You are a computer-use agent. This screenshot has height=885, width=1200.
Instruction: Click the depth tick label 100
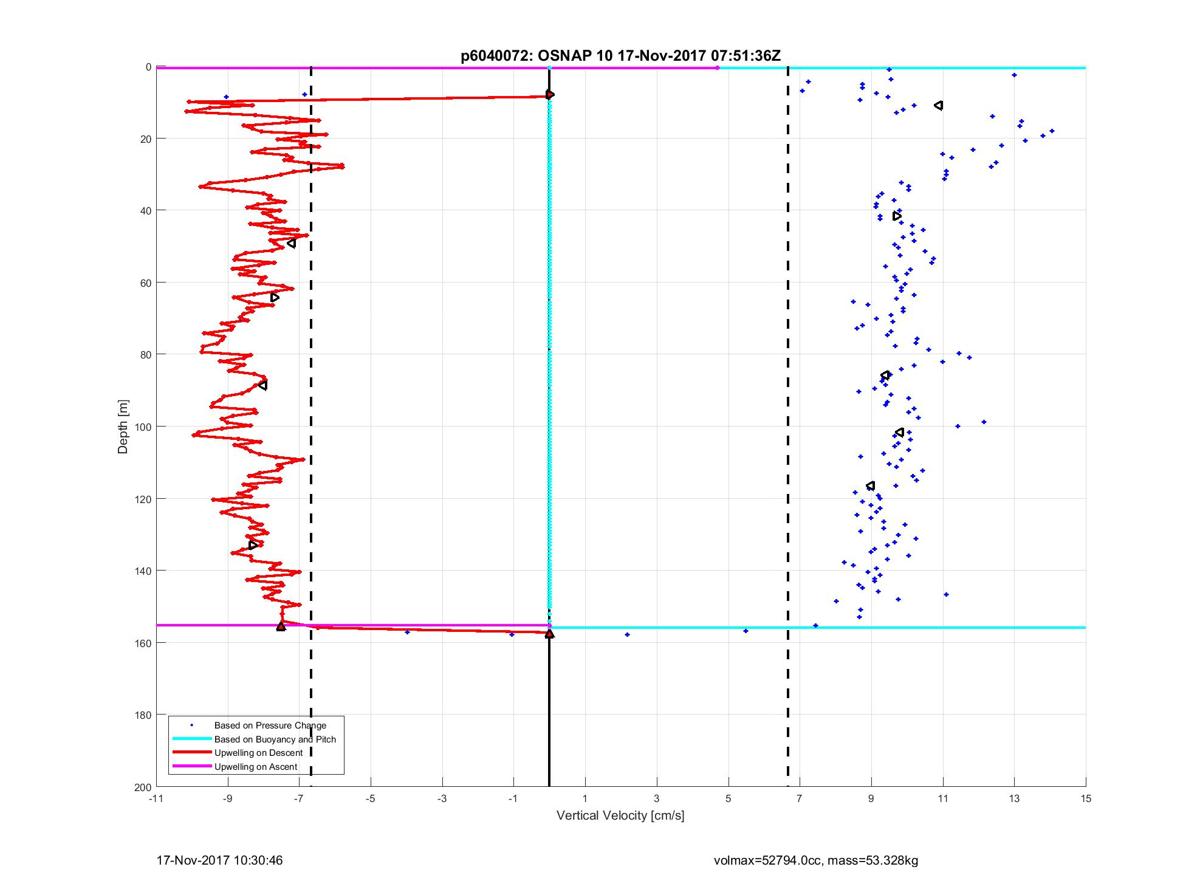(x=142, y=427)
